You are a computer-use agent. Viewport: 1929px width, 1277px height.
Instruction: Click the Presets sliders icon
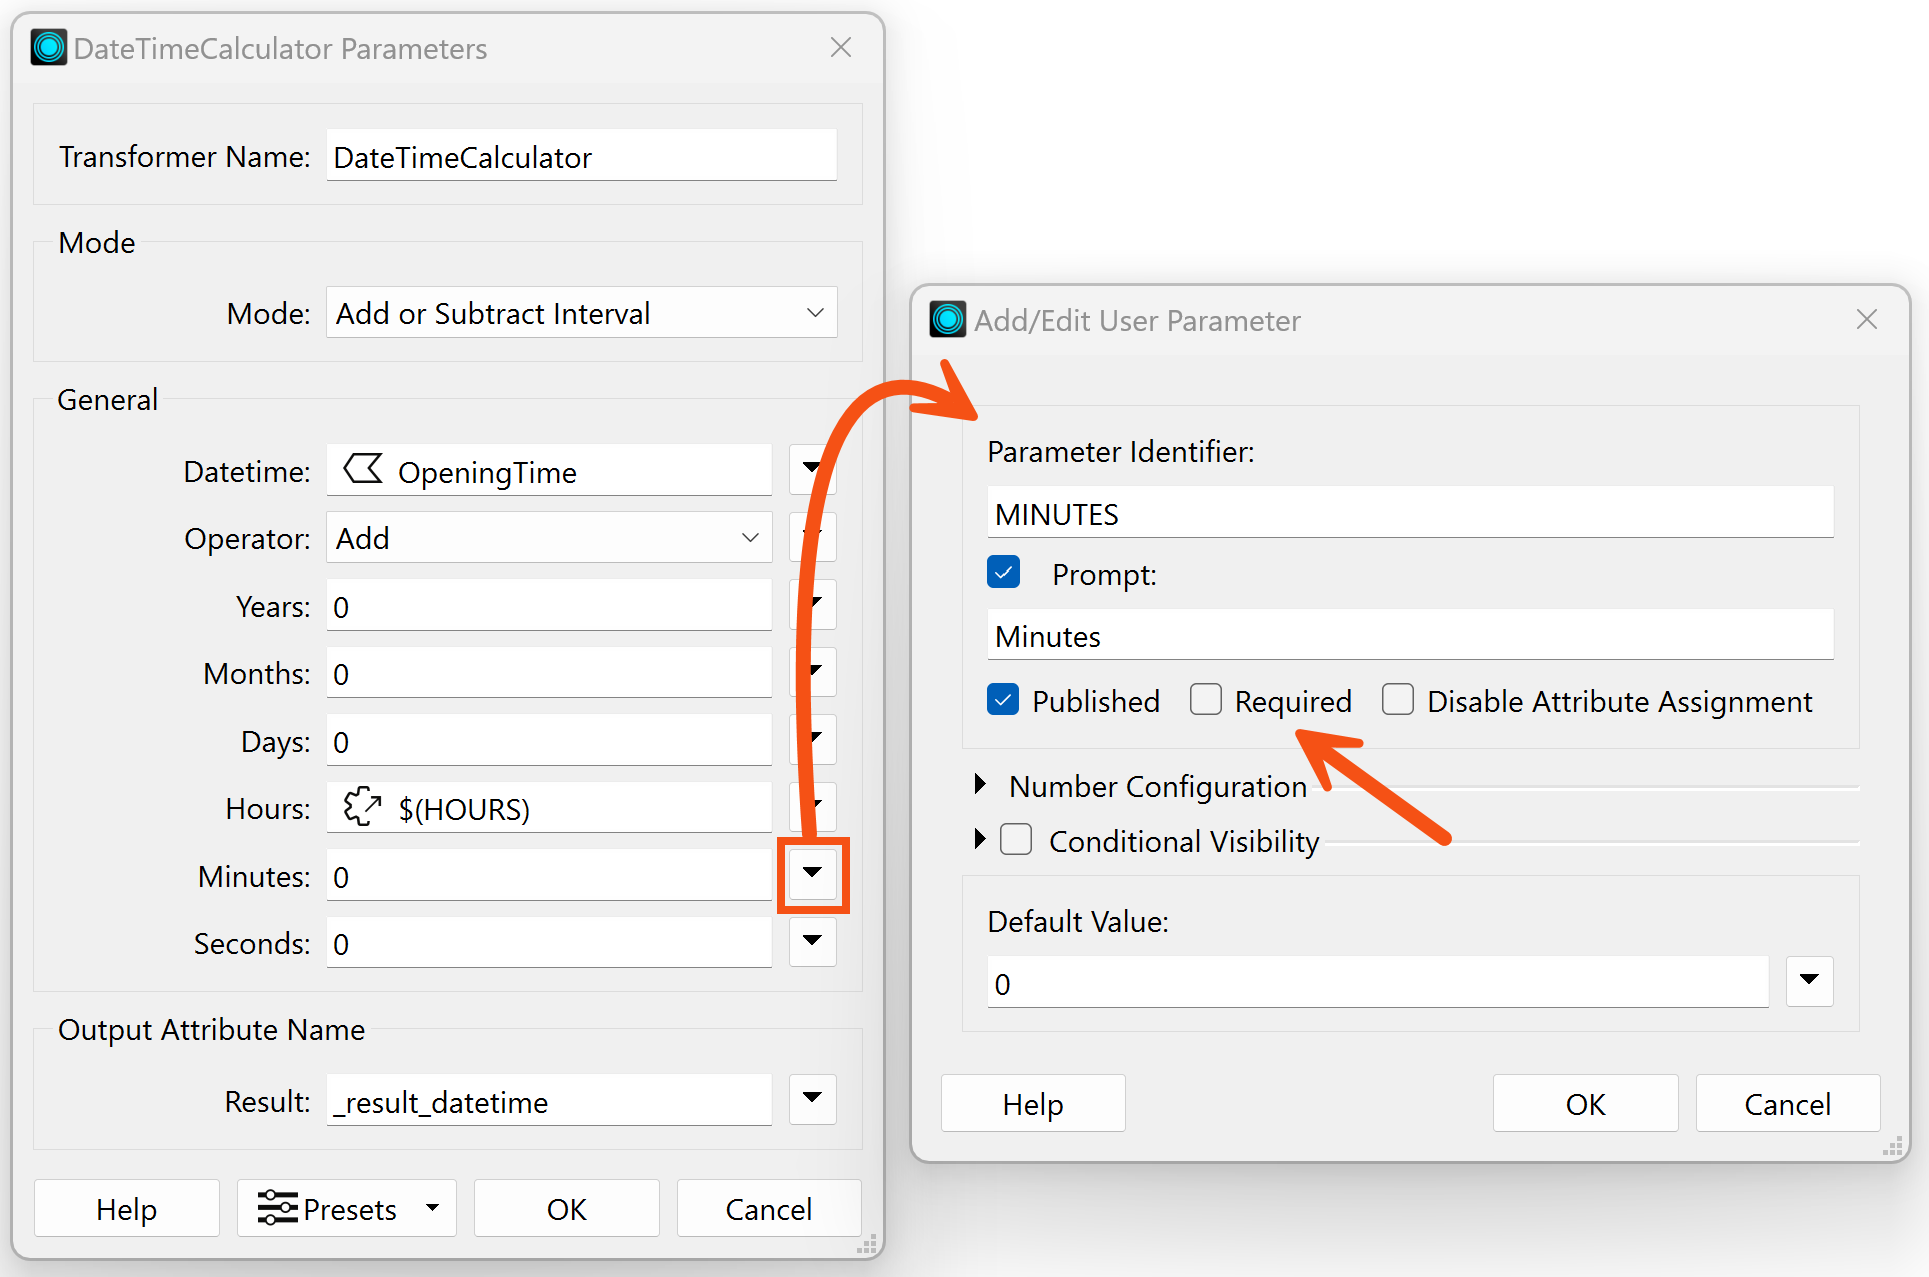(277, 1208)
